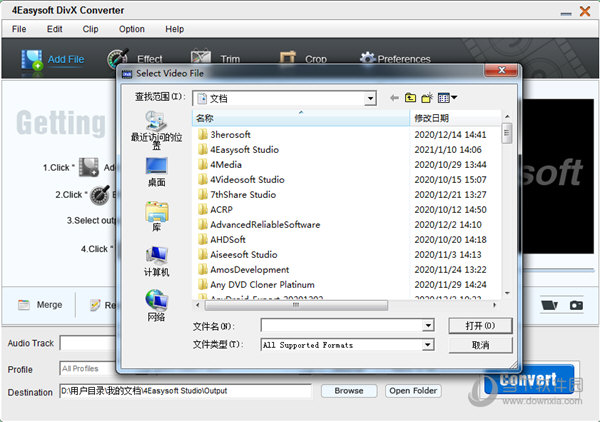
Task: Click the Destination path input field
Action: click(x=185, y=391)
